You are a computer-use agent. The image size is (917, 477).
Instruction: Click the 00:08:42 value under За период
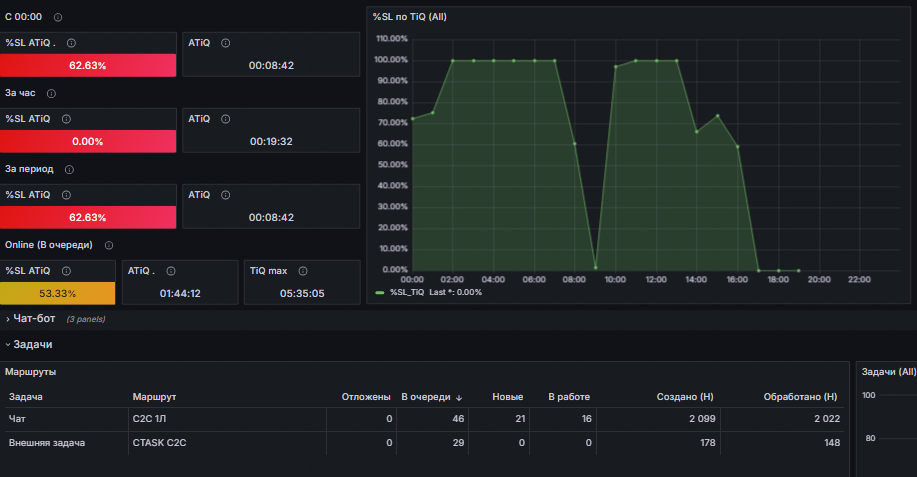[x=271, y=217]
